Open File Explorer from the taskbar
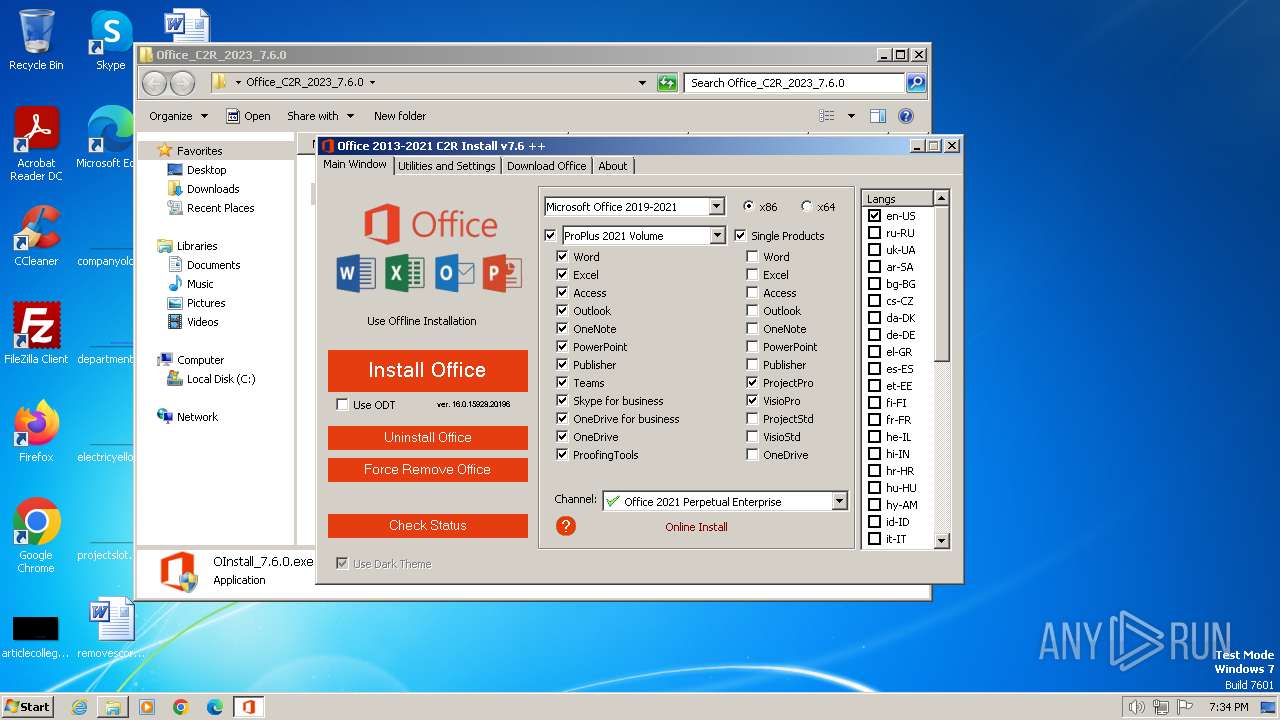This screenshot has width=1280, height=720. tap(113, 707)
